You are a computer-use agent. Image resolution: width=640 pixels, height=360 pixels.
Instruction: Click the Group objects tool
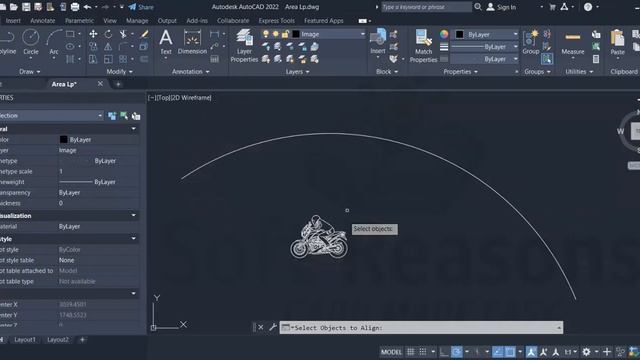tap(531, 42)
